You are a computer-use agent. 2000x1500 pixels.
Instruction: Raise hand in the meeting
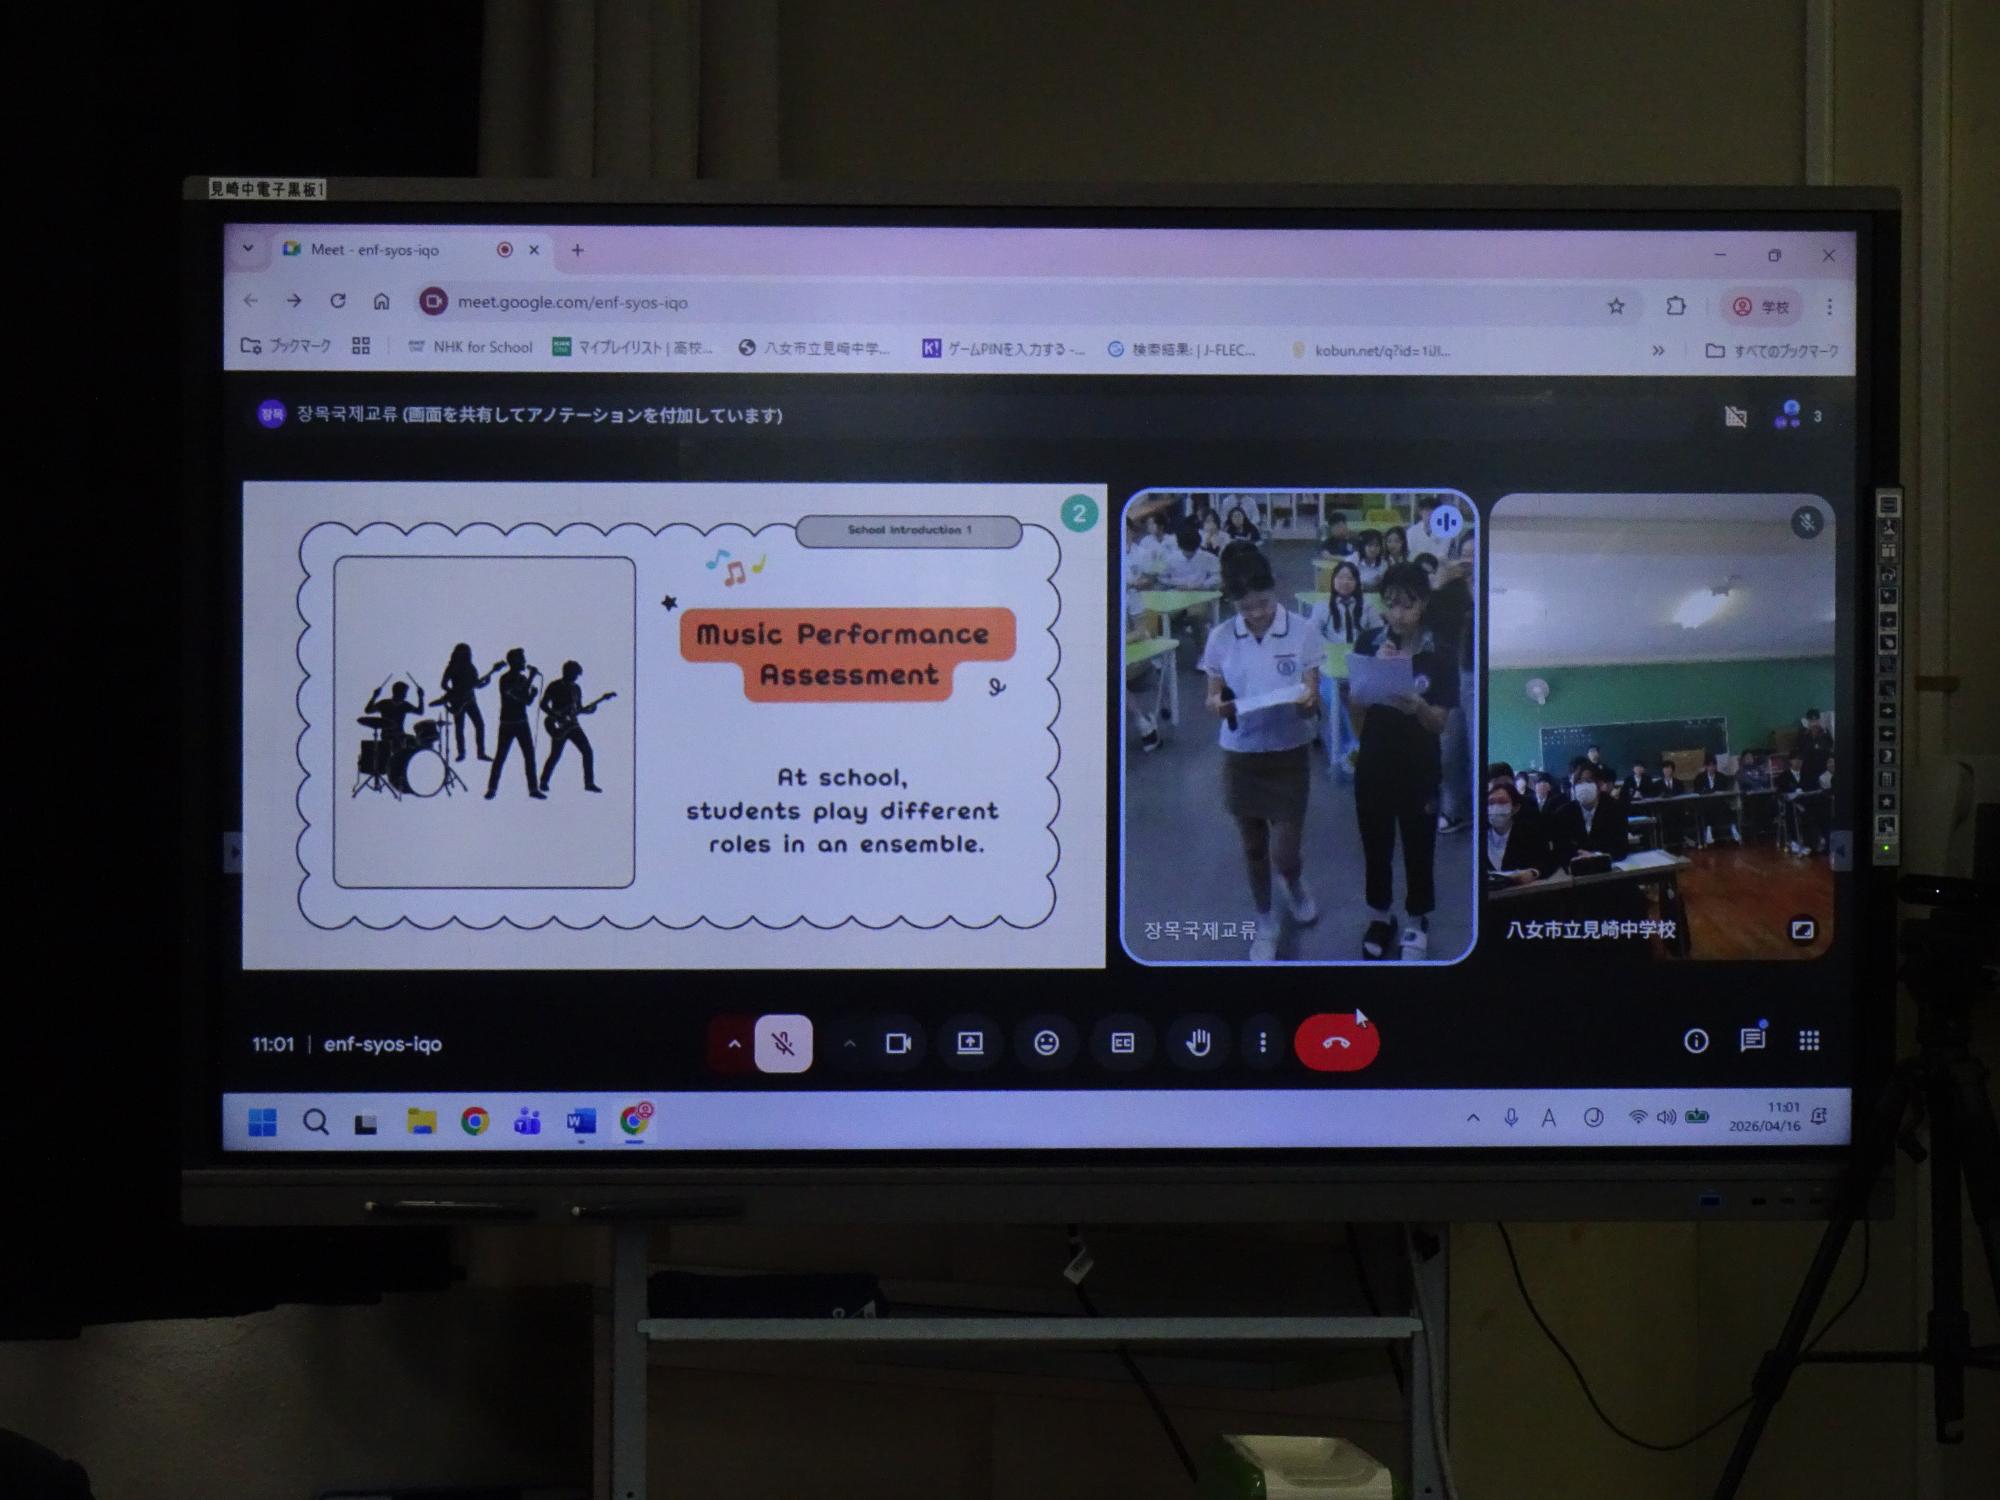coord(1198,1043)
